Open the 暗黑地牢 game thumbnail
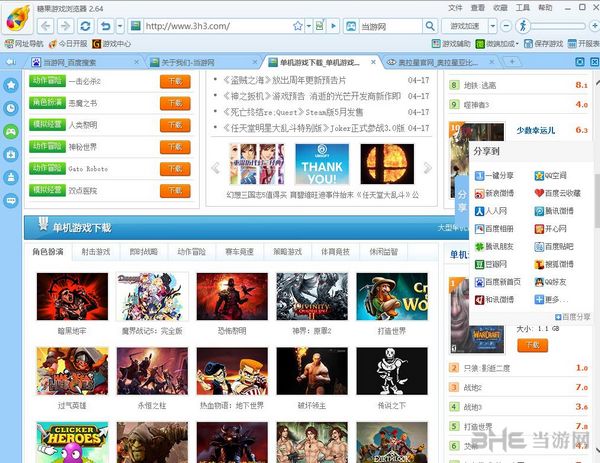 click(72, 297)
